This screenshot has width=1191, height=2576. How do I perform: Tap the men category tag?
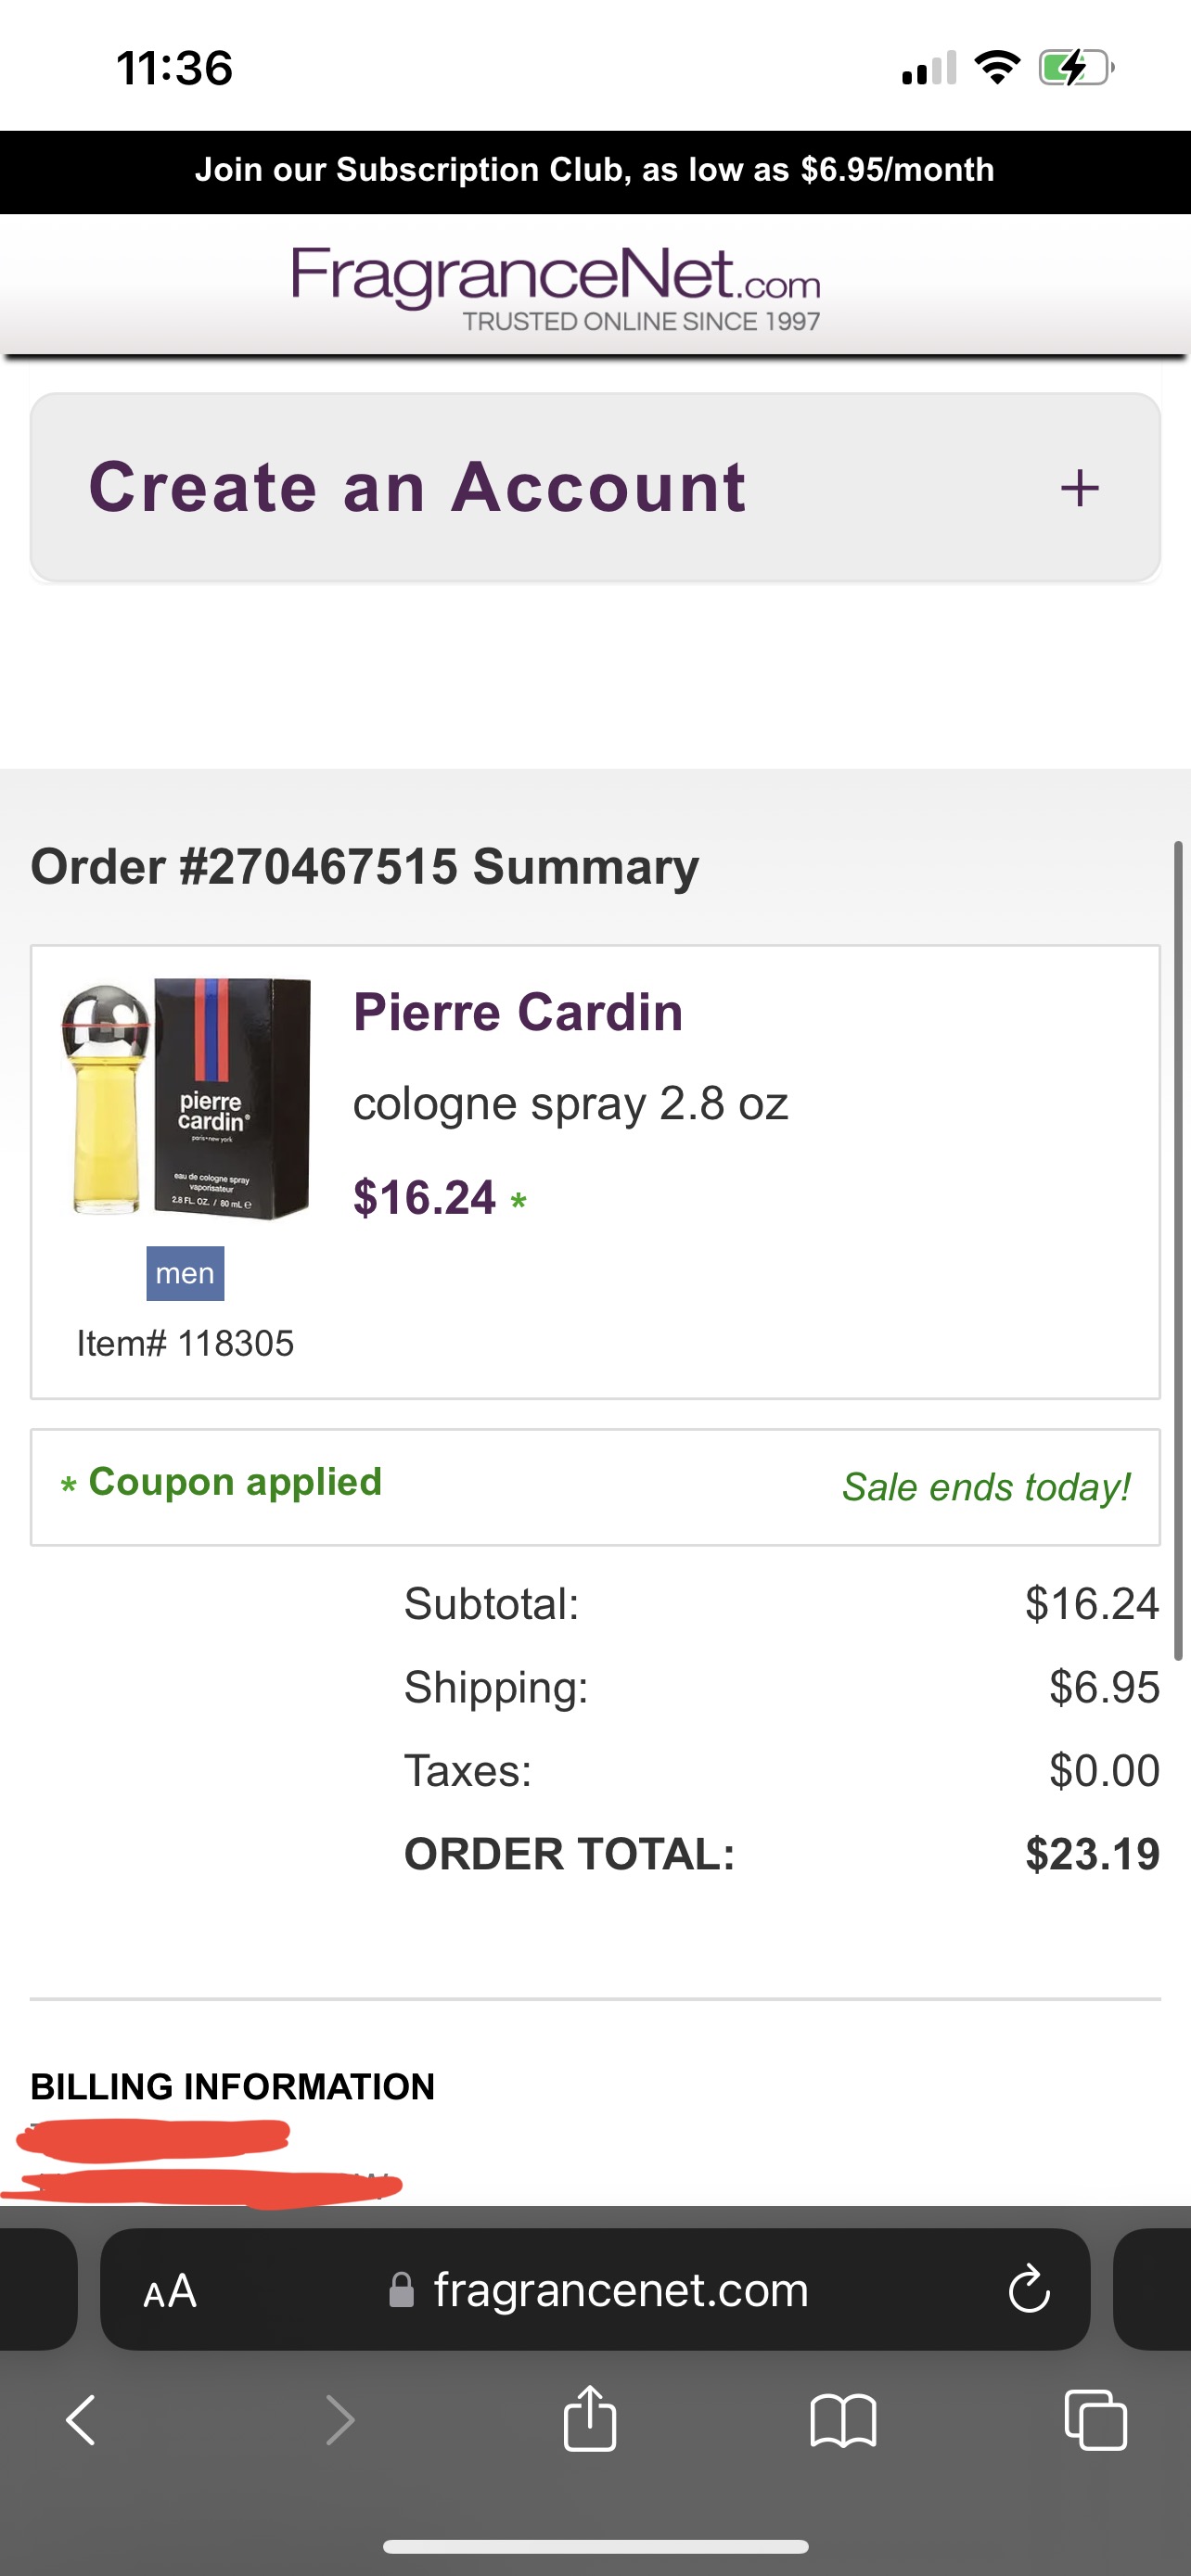(x=185, y=1273)
